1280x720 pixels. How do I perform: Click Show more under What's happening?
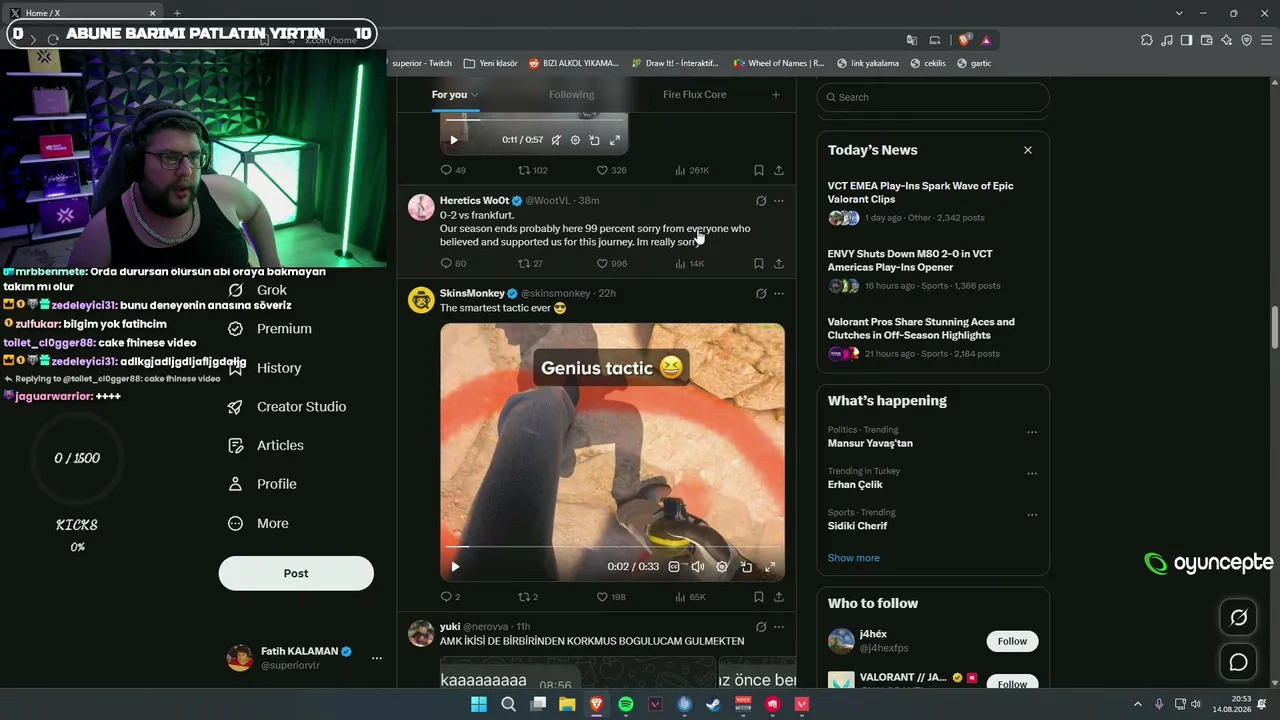click(x=853, y=558)
